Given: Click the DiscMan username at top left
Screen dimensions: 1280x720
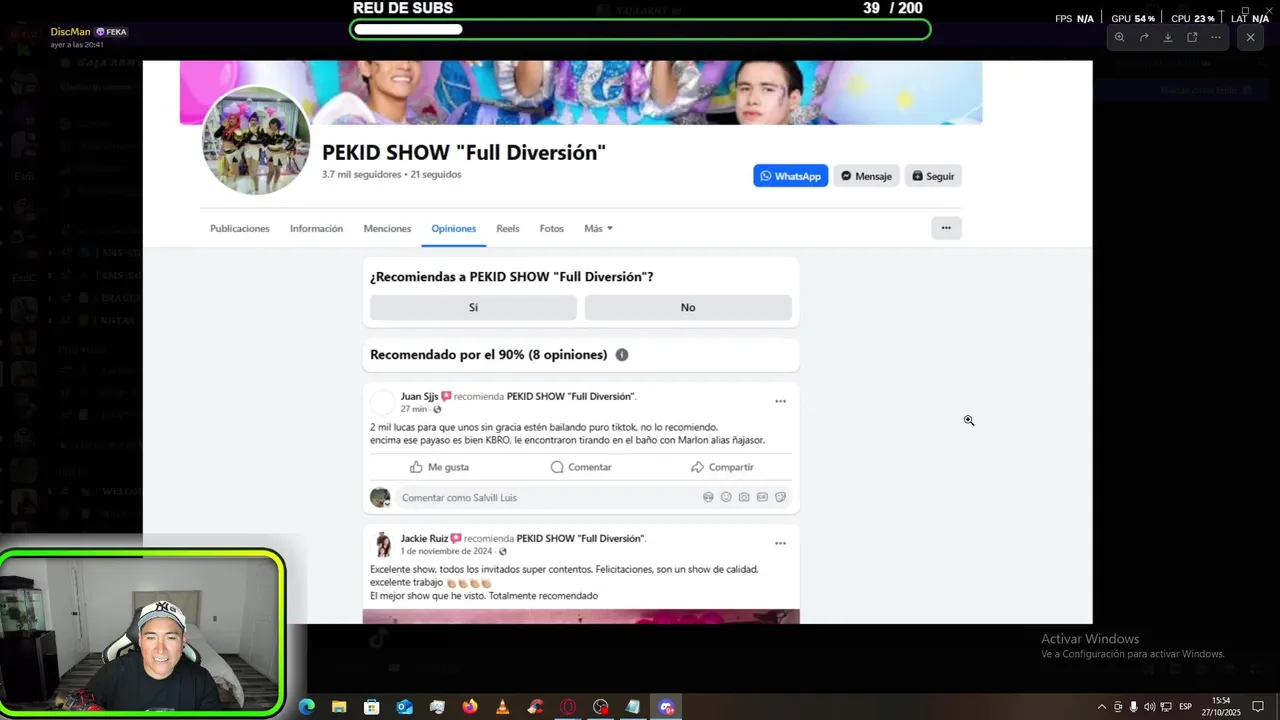Looking at the screenshot, I should [70, 32].
